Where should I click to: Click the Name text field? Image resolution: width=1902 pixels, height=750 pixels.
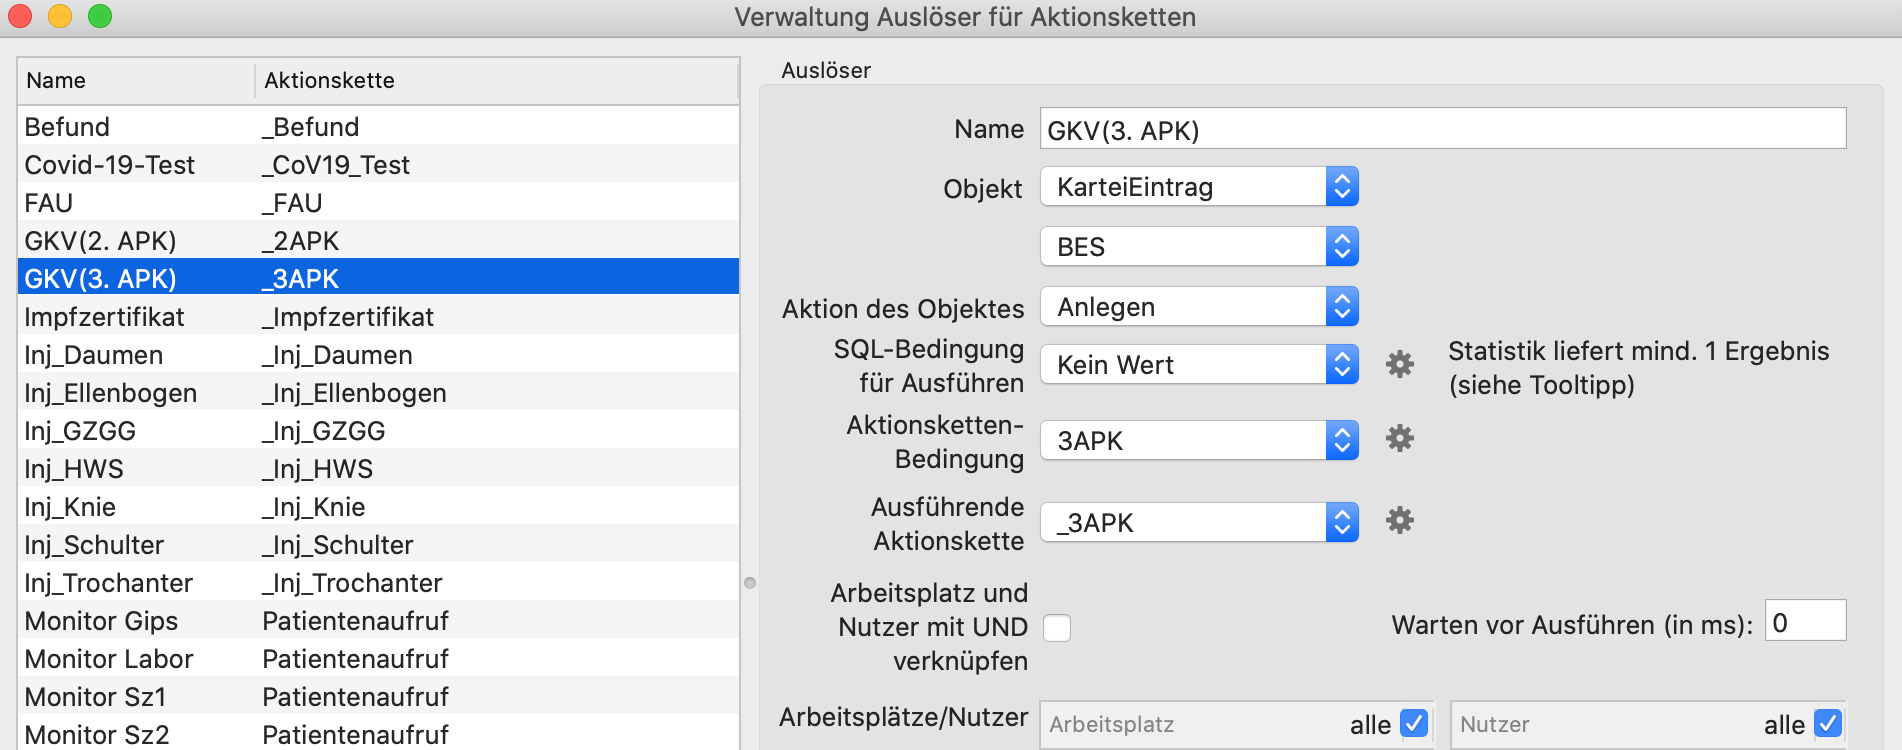pyautogui.click(x=1443, y=129)
